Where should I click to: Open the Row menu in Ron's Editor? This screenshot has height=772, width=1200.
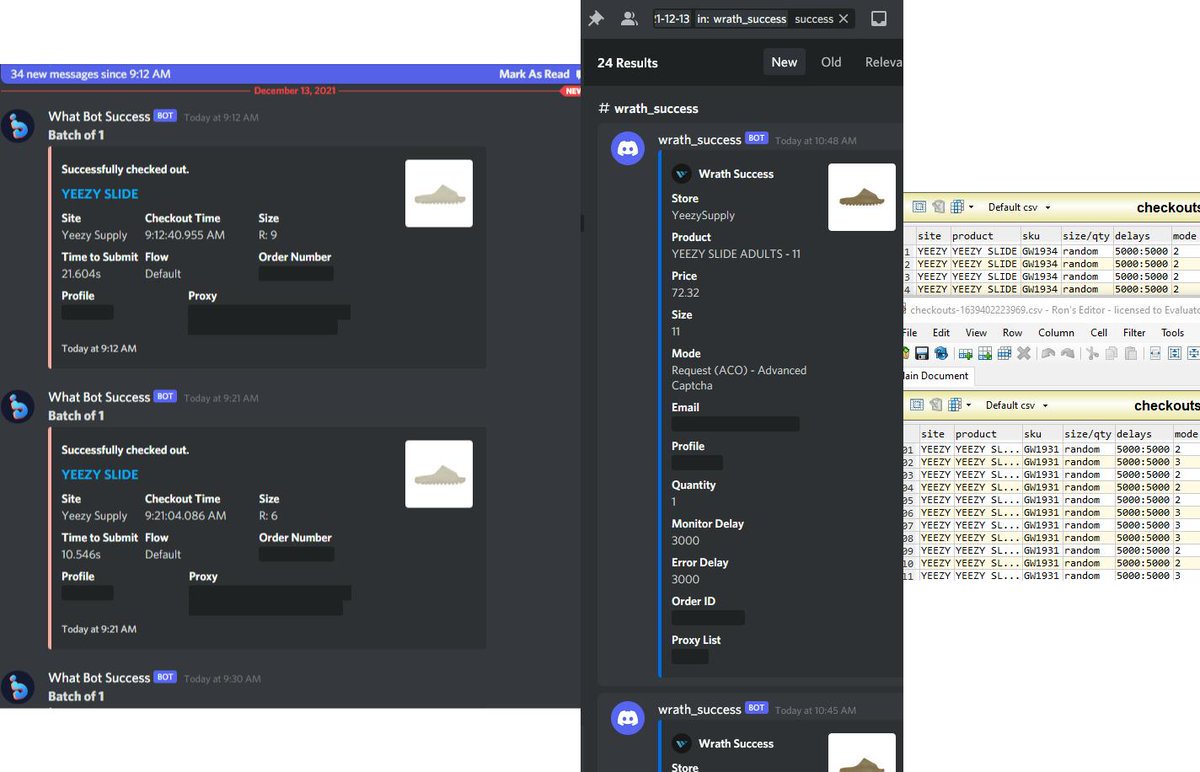(x=1012, y=333)
